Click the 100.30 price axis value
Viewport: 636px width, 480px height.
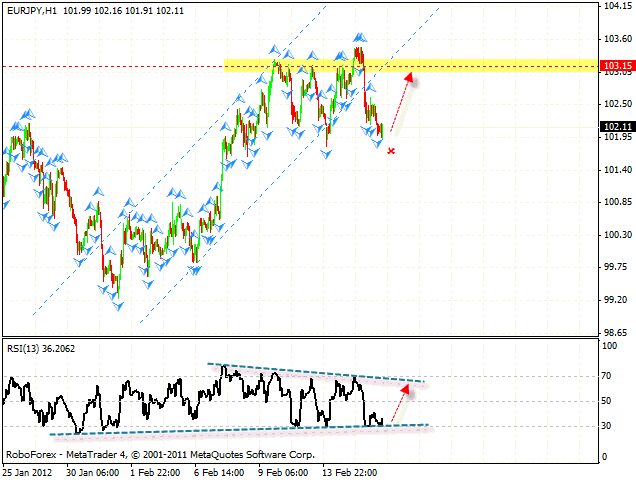click(618, 235)
